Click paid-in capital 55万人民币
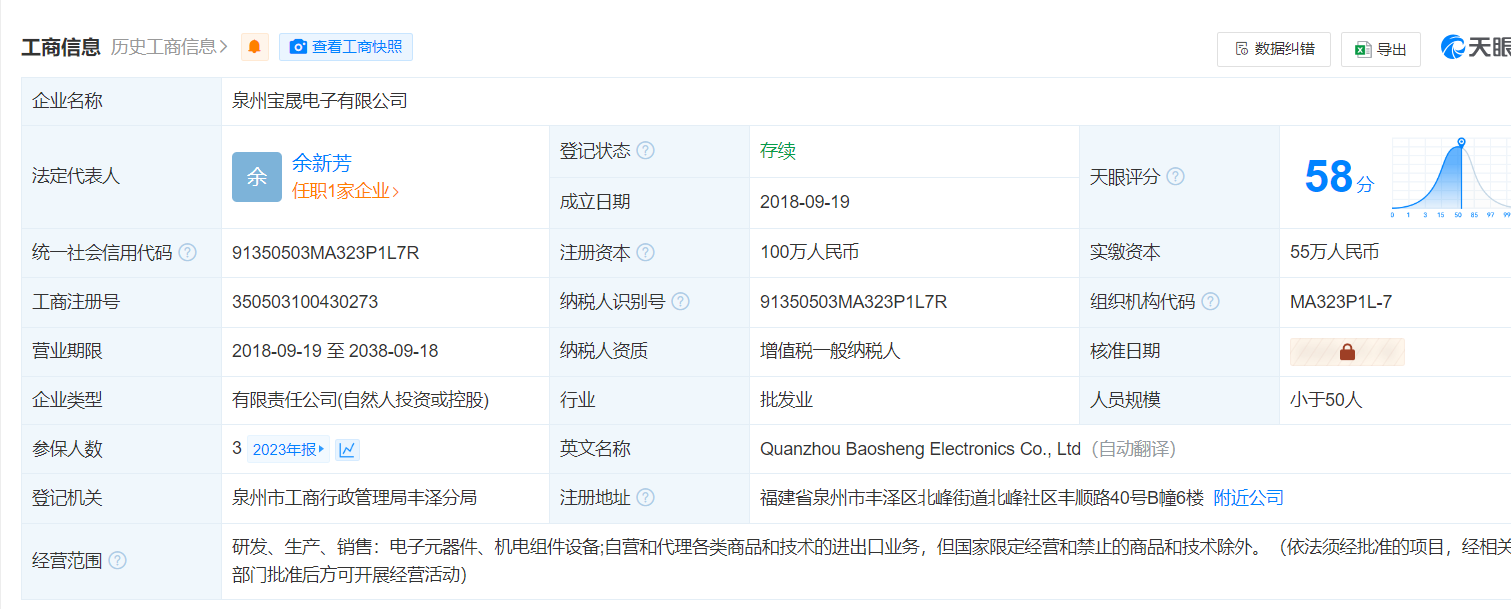1511x609 pixels. click(x=1335, y=253)
